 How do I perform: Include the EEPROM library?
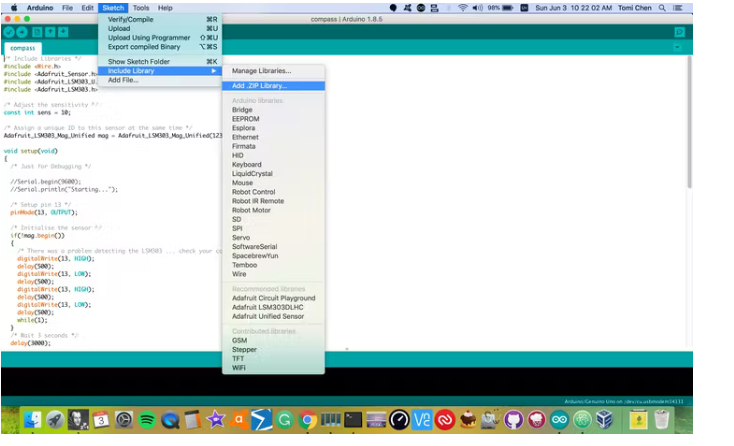pos(273,119)
